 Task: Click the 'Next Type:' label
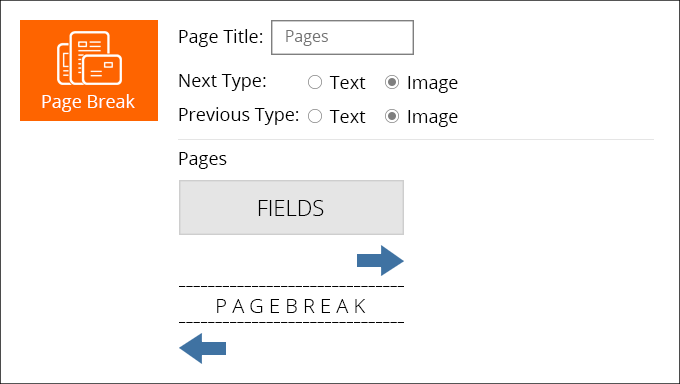pyautogui.click(x=222, y=81)
